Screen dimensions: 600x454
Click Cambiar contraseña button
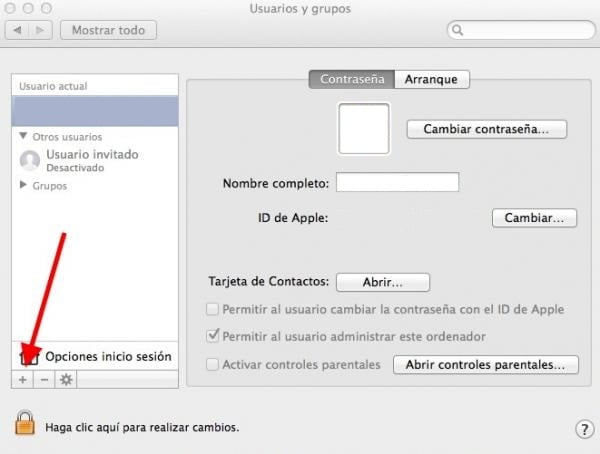click(x=486, y=129)
